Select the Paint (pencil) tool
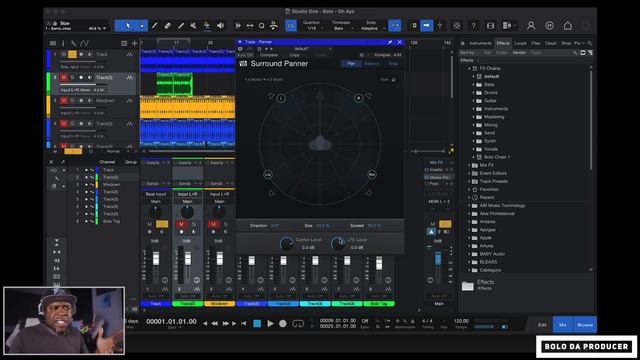Screen dimensions: 640x360 (181, 26)
